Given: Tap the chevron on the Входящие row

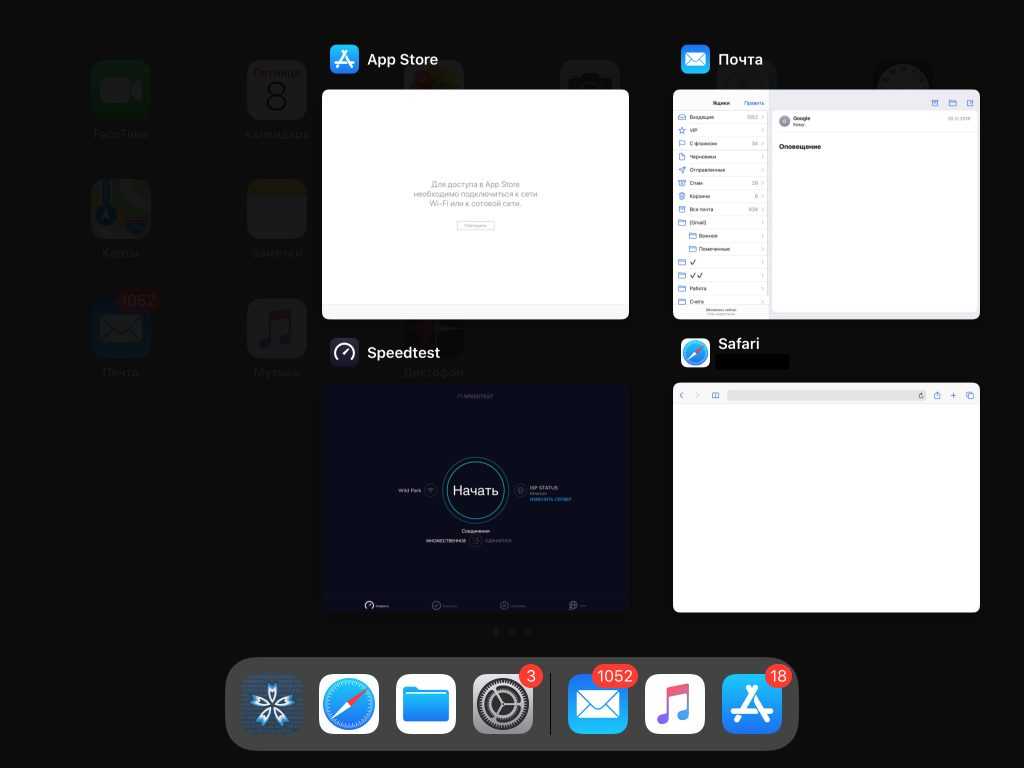Looking at the screenshot, I should point(763,117).
